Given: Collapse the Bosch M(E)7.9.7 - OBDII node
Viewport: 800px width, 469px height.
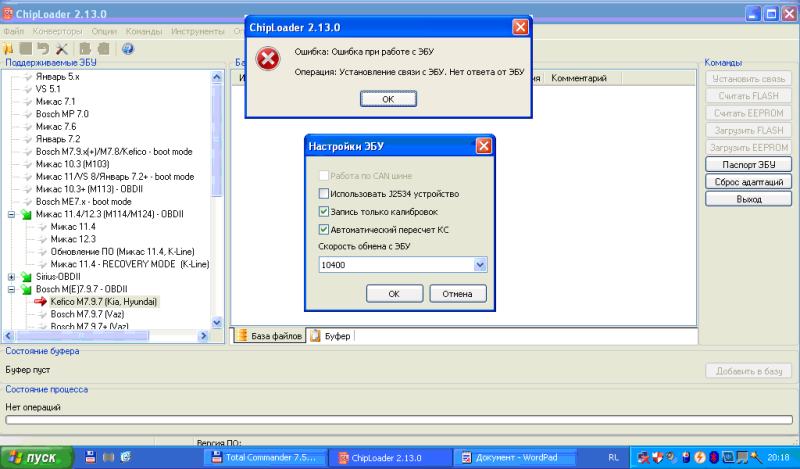Looking at the screenshot, I should coord(11,289).
